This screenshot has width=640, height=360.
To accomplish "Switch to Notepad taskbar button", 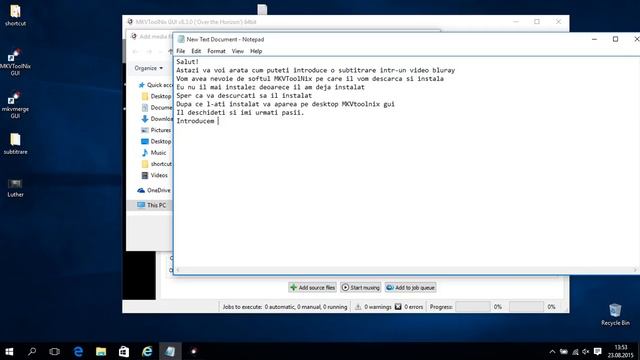I will click(170, 351).
